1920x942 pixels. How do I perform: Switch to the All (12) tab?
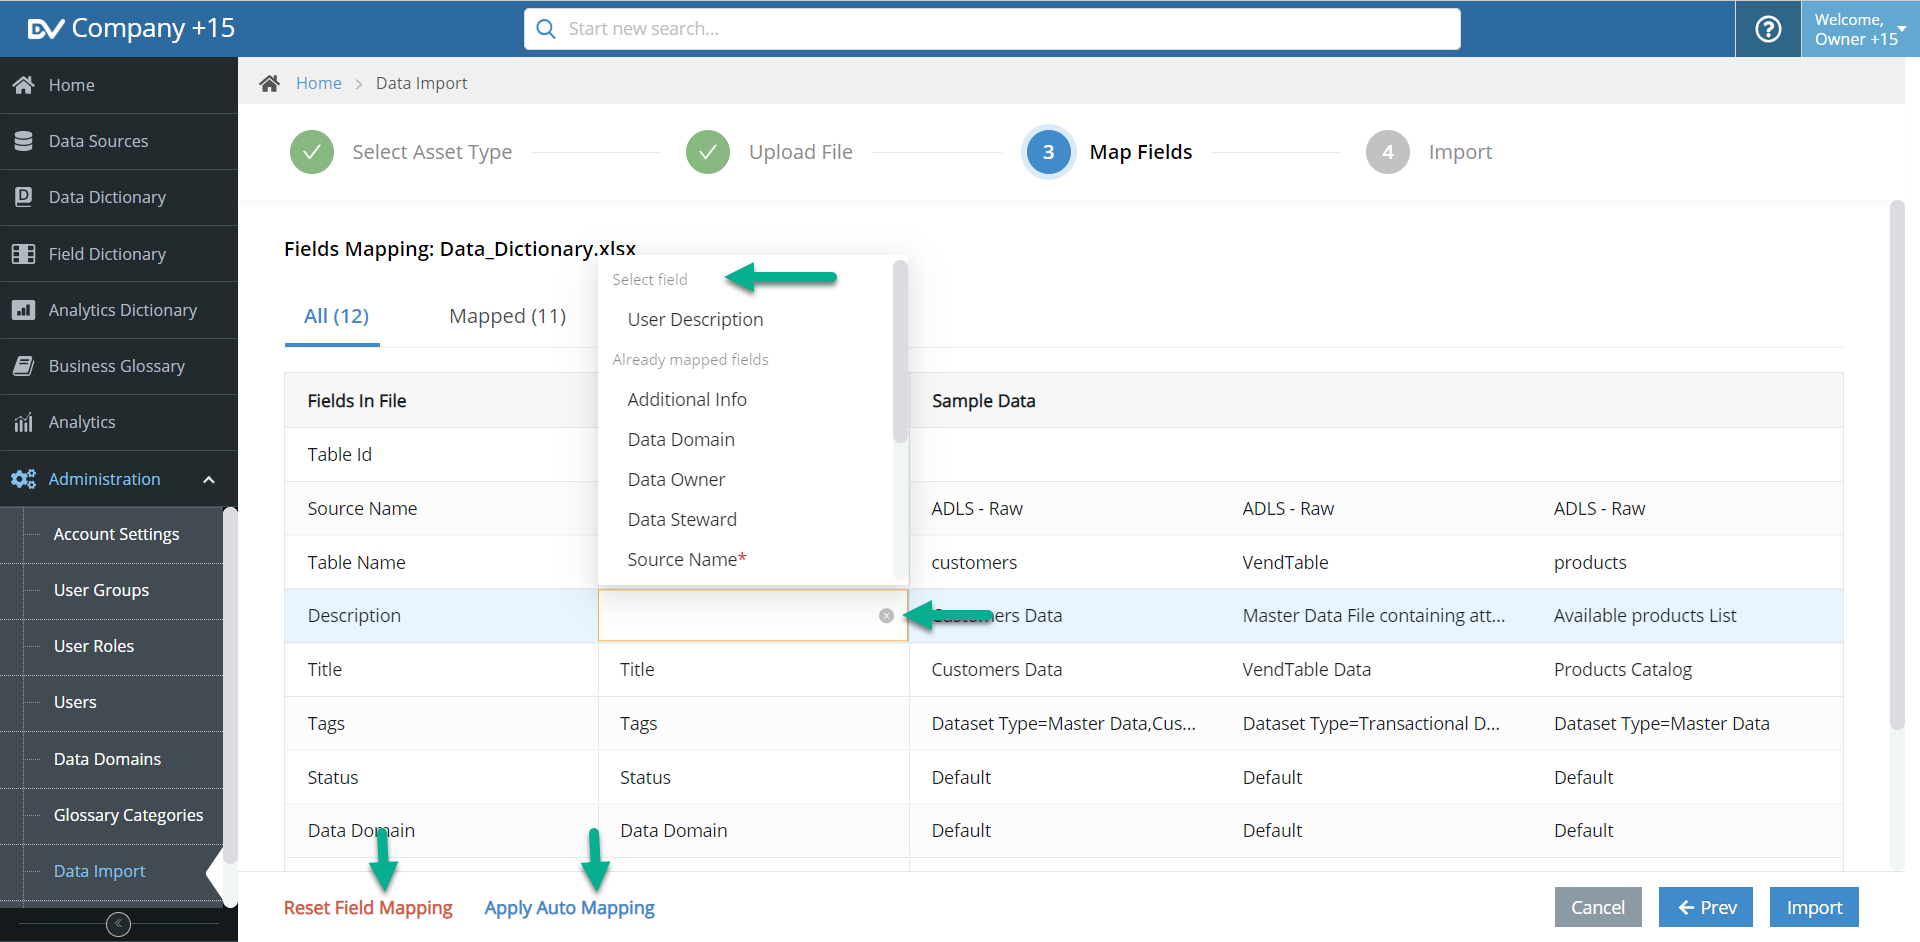point(336,316)
